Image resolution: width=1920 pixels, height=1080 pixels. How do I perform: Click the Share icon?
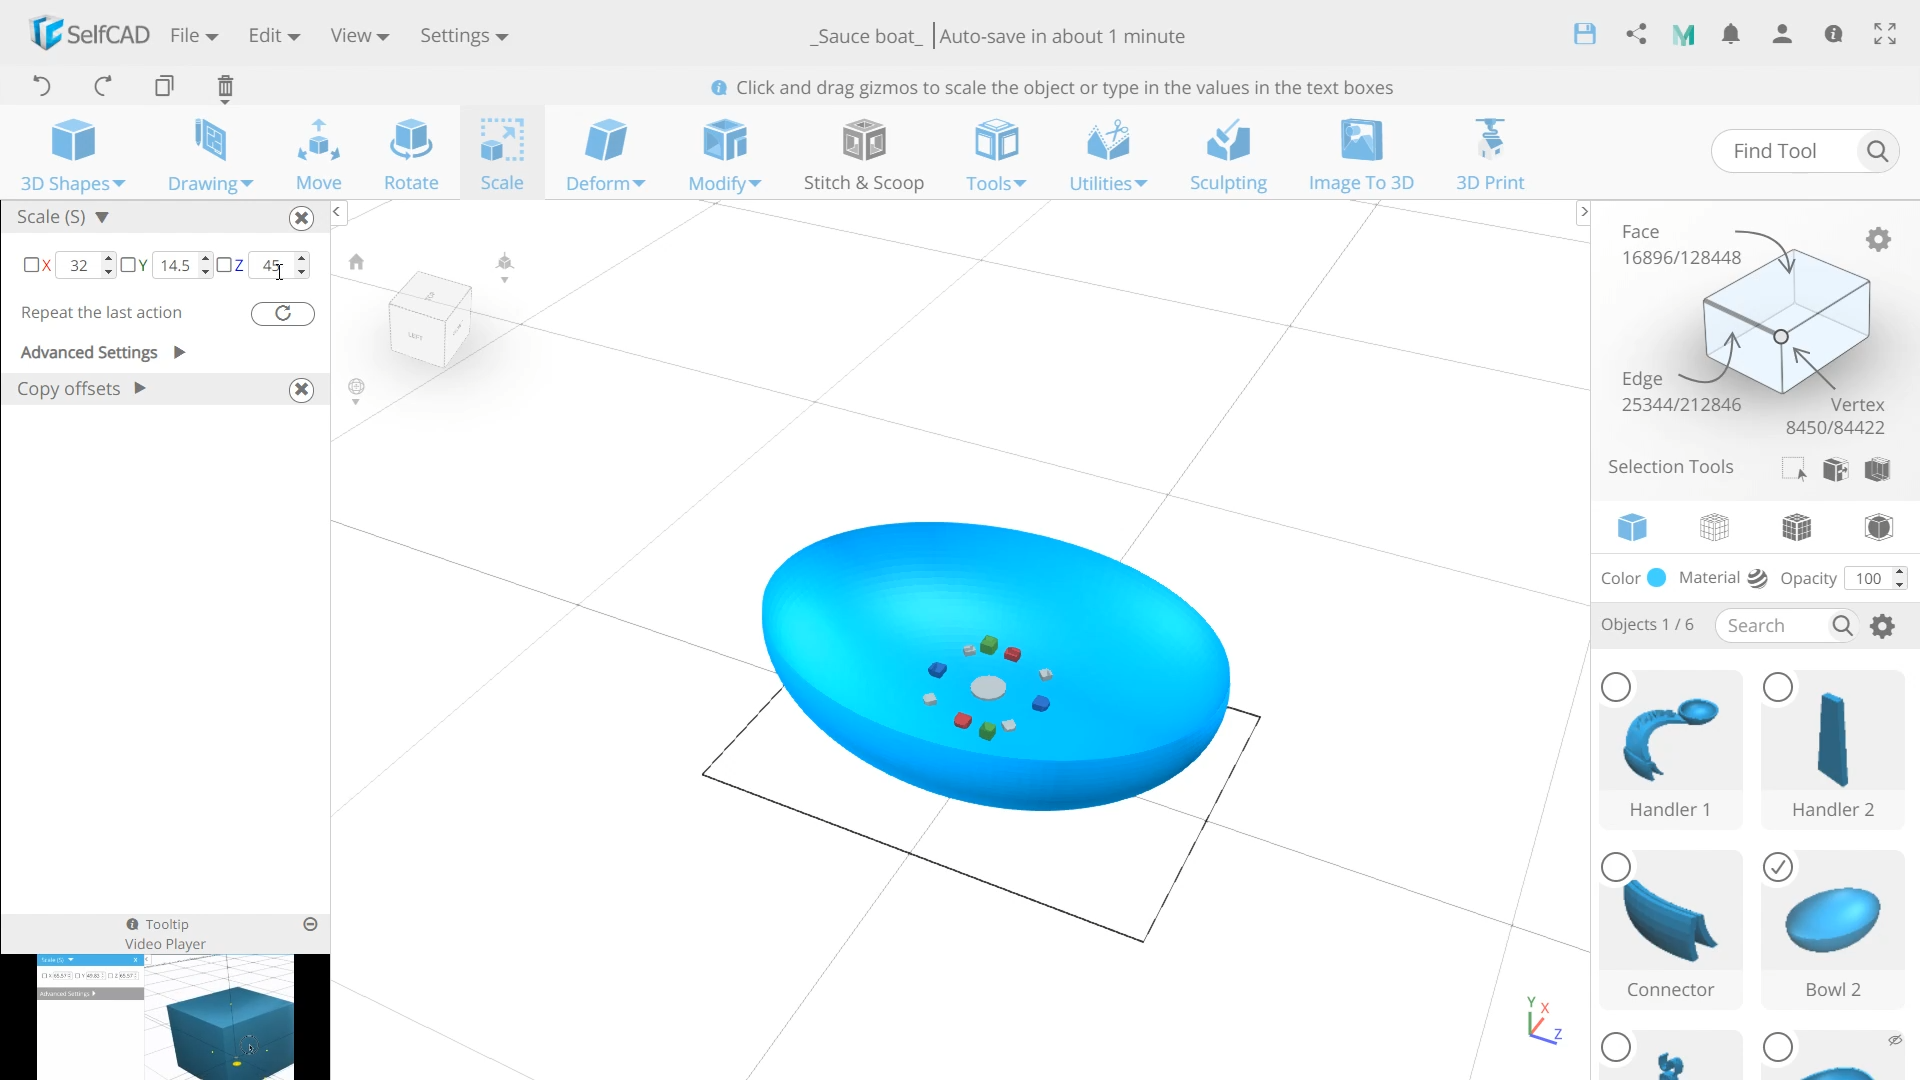1636,34
